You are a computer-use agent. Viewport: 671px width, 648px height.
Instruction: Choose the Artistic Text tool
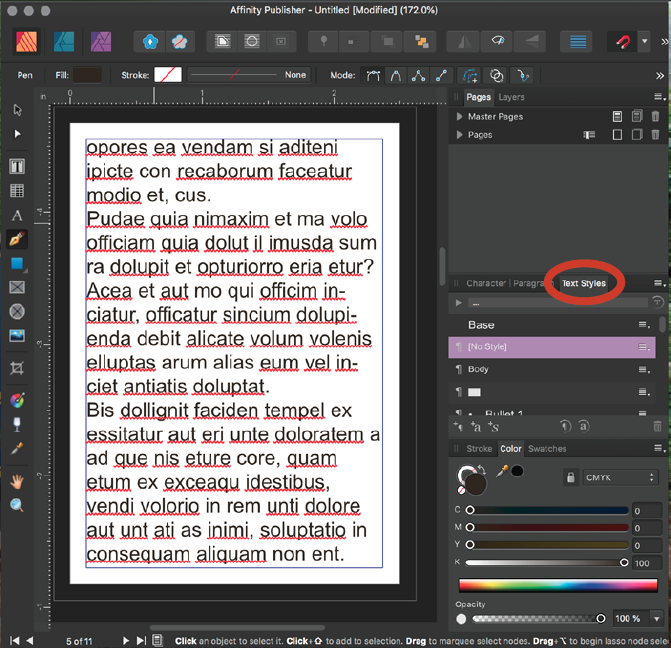click(x=17, y=215)
